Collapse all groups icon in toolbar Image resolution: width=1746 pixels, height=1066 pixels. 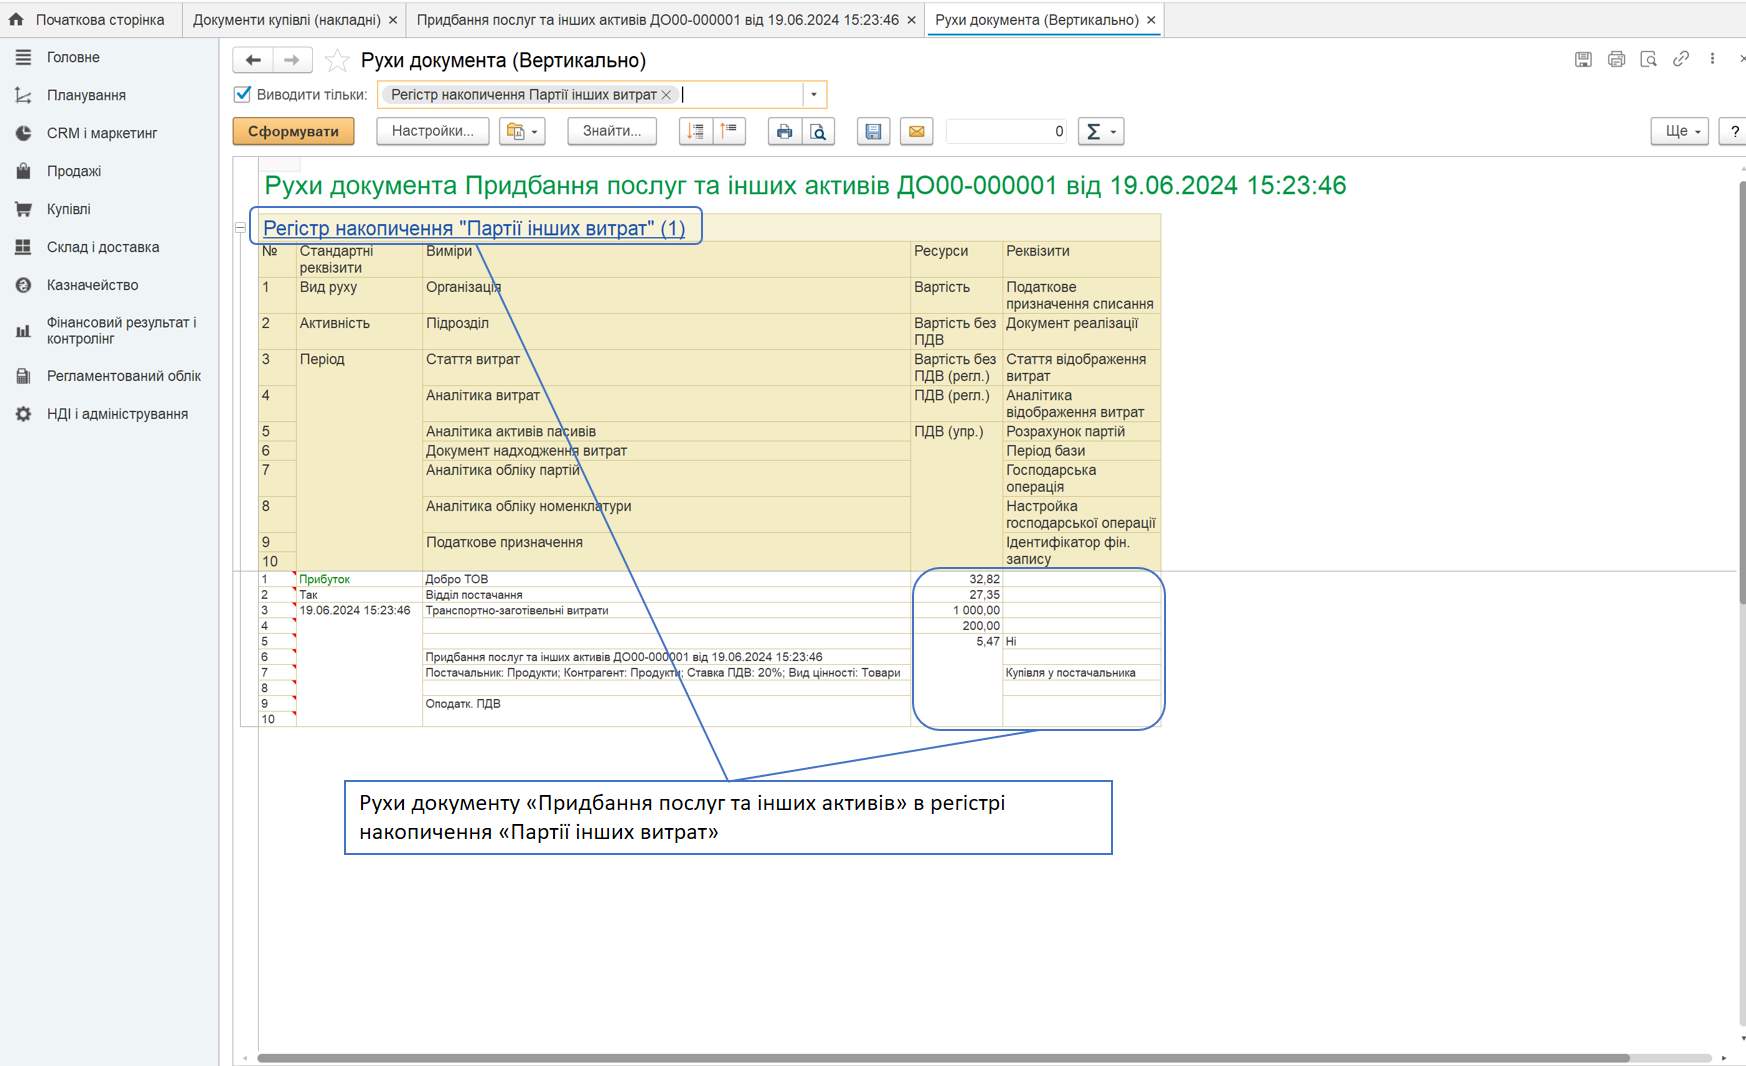pos(730,131)
